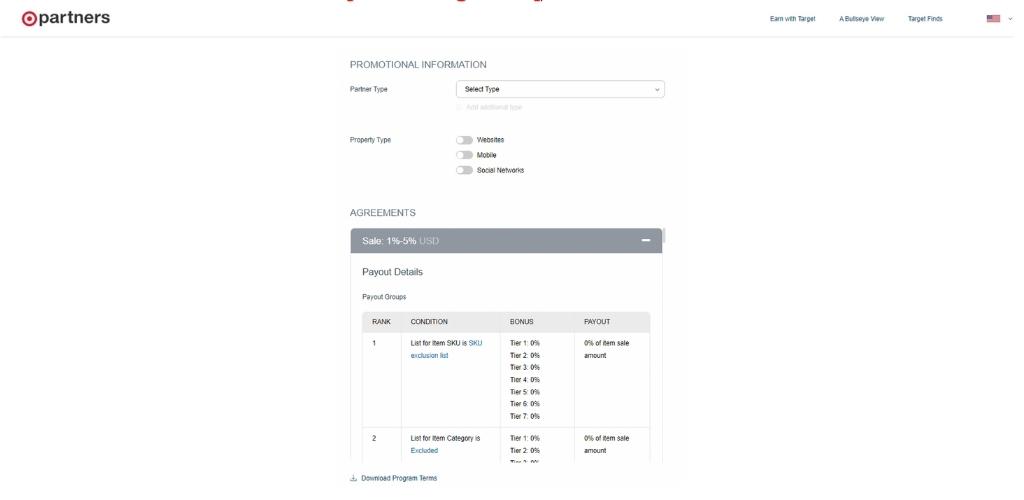
Task: Click the download icon beside Program Terms
Action: [x=354, y=478]
